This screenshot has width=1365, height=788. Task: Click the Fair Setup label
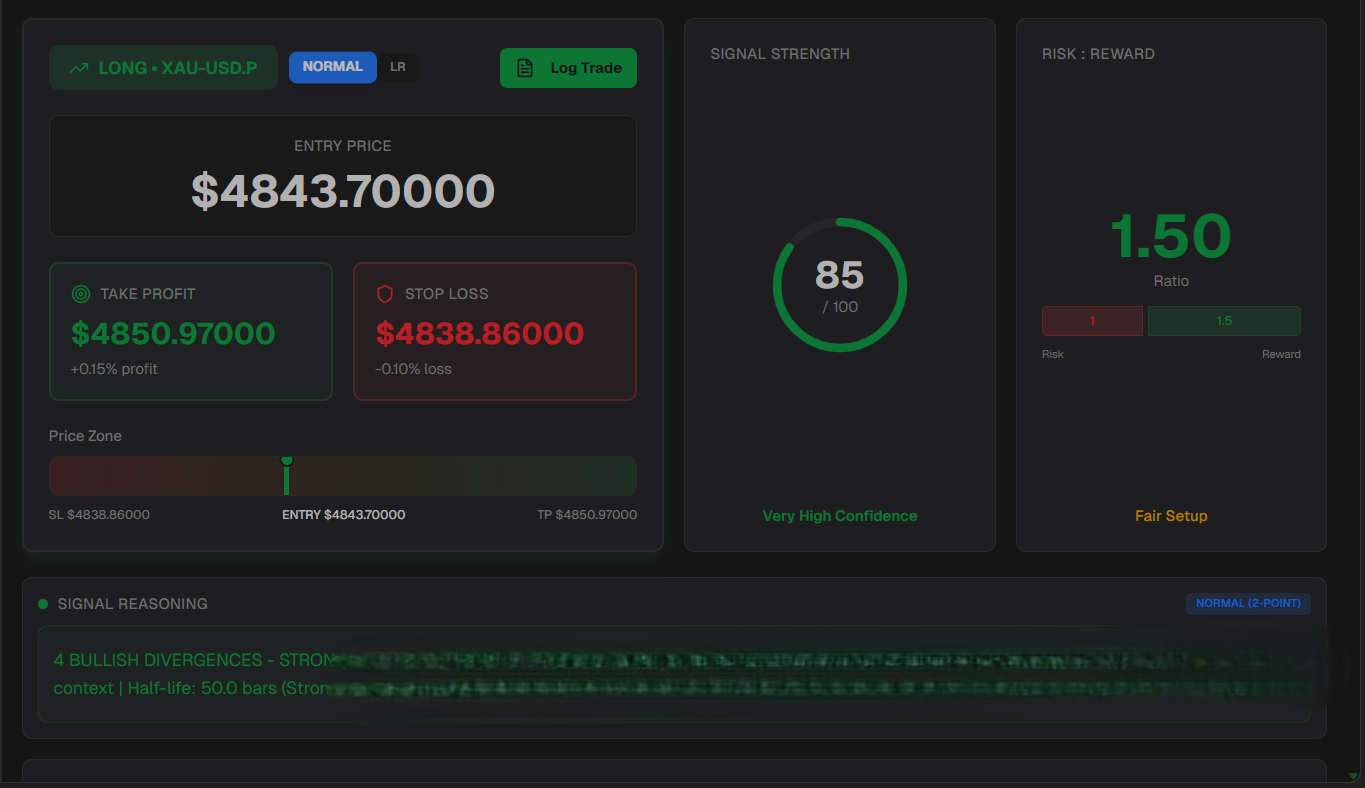[x=1171, y=516]
